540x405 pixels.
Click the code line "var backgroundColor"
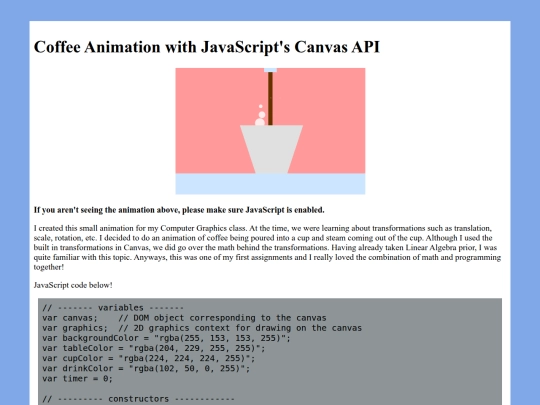(166, 338)
